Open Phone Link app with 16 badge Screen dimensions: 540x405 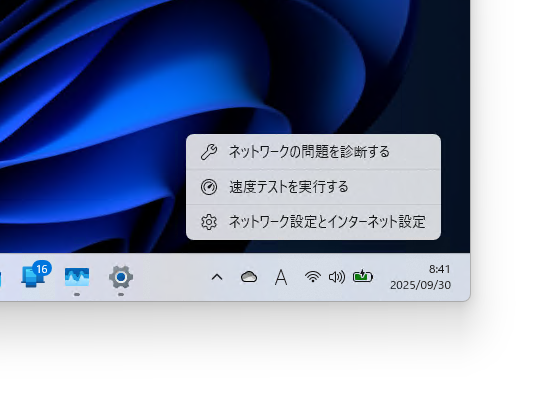34,276
